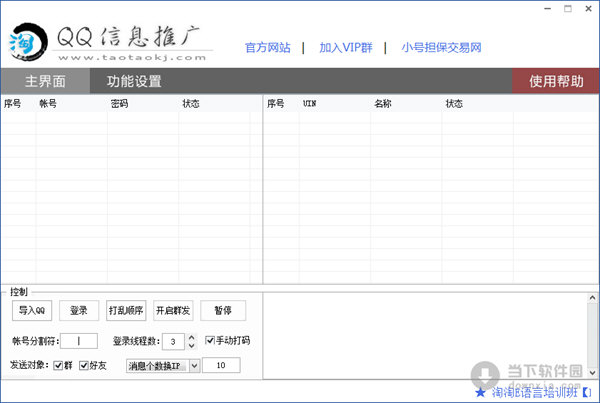Maximize the window
This screenshot has height=403, width=600.
[x=568, y=8]
